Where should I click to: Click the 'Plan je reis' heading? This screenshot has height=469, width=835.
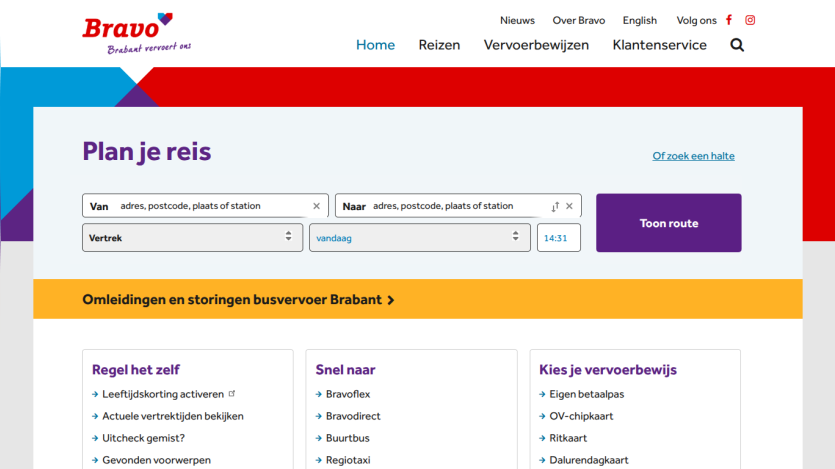point(146,152)
